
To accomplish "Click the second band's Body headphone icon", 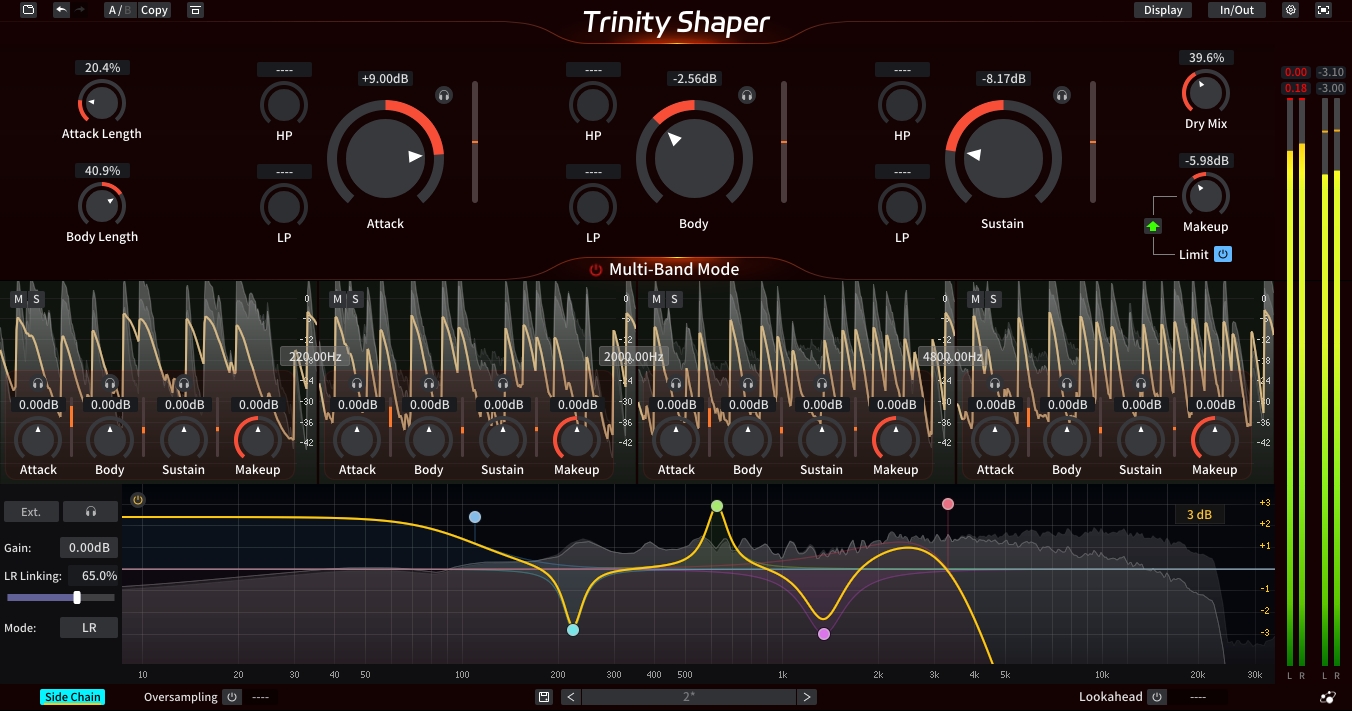I will click(429, 384).
